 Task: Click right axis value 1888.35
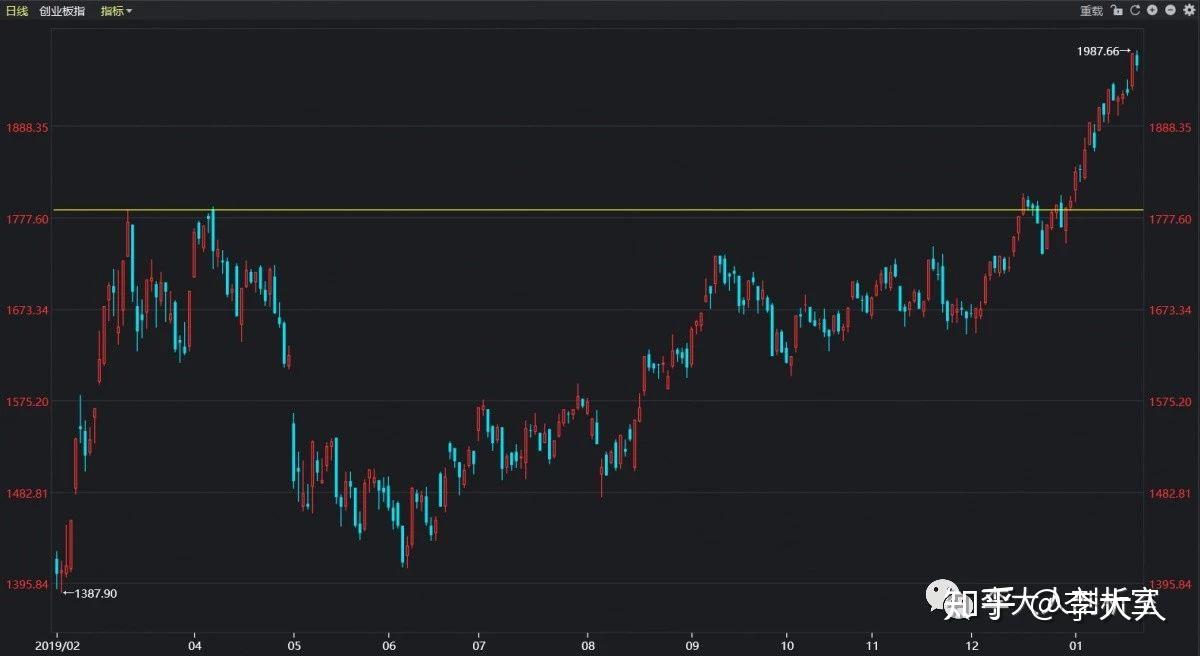click(x=1170, y=128)
